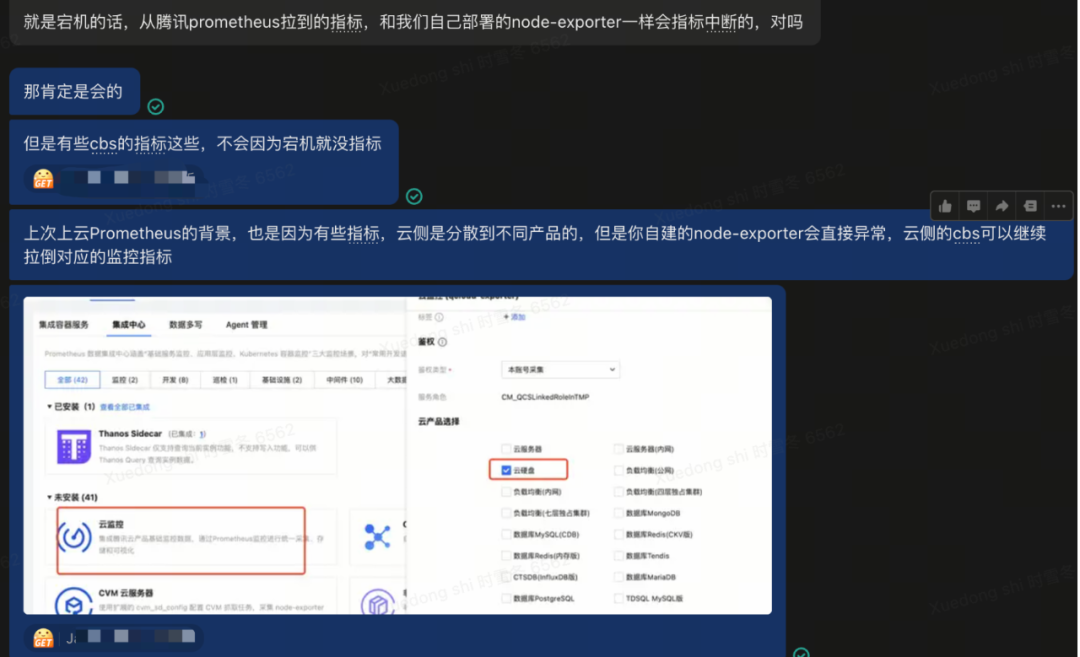
Task: Select the 中间件 (10) filter tab
Action: tap(344, 379)
